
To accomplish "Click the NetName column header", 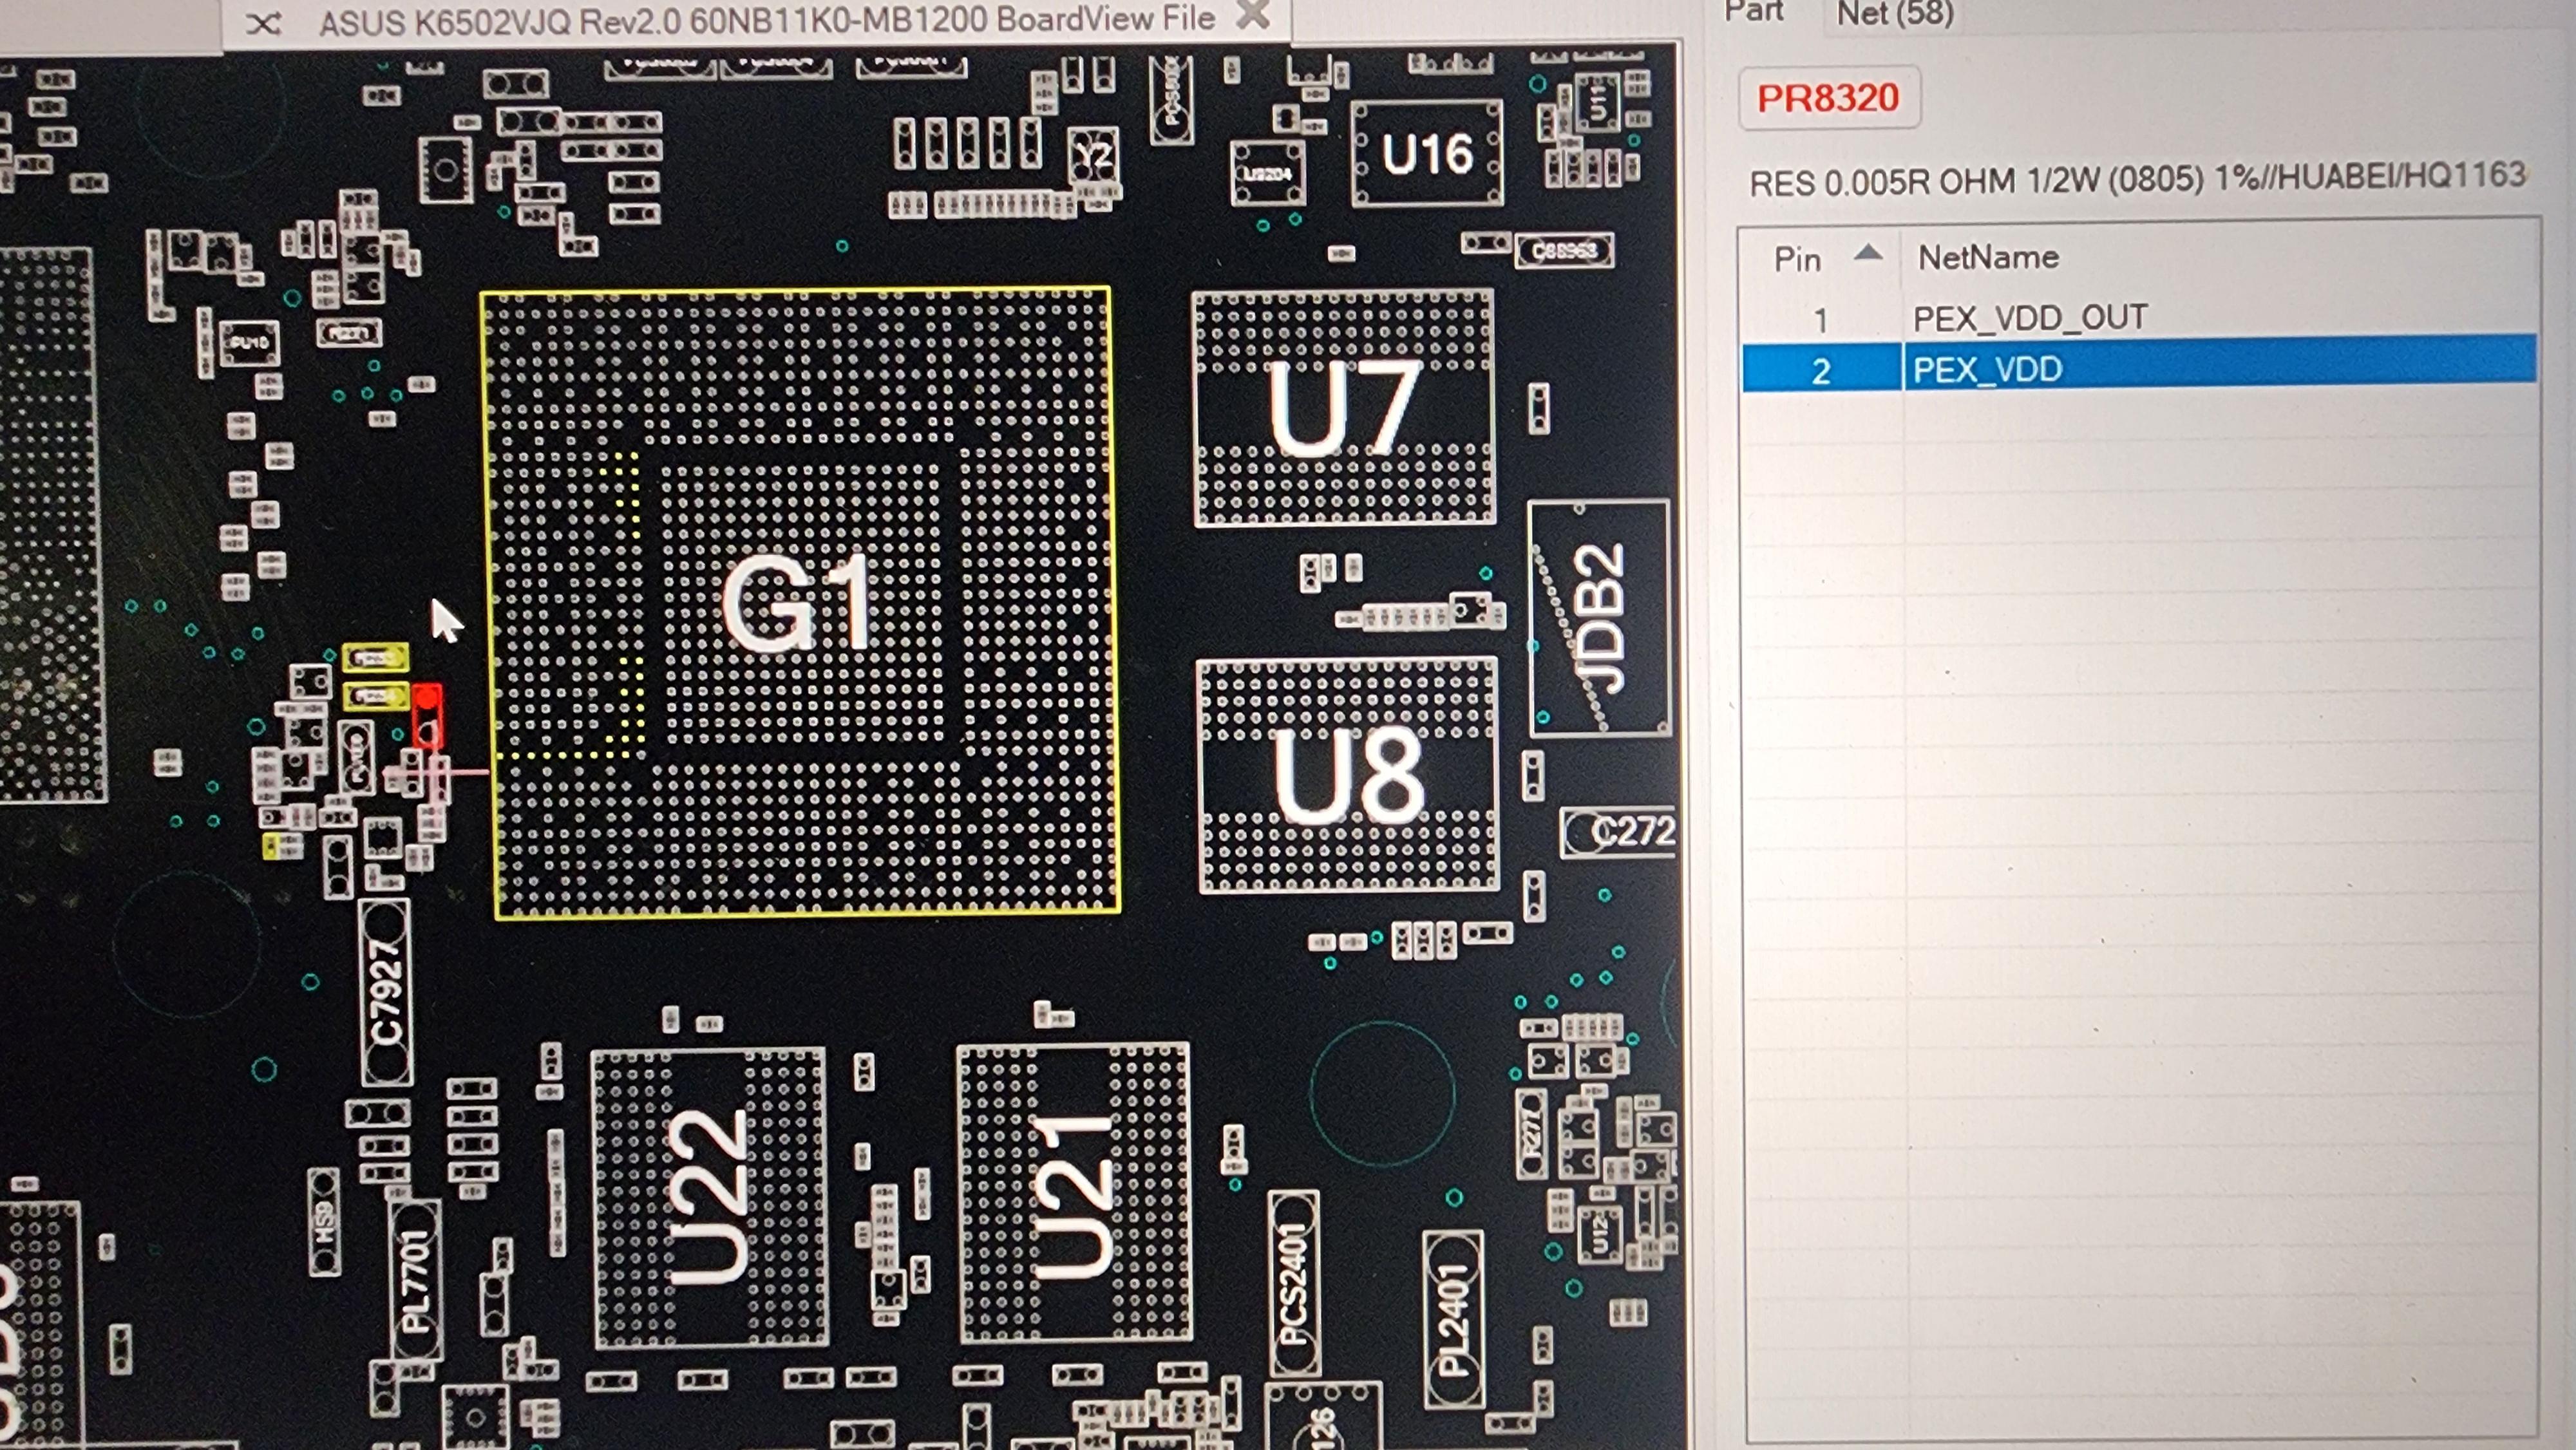I will click(x=1987, y=258).
